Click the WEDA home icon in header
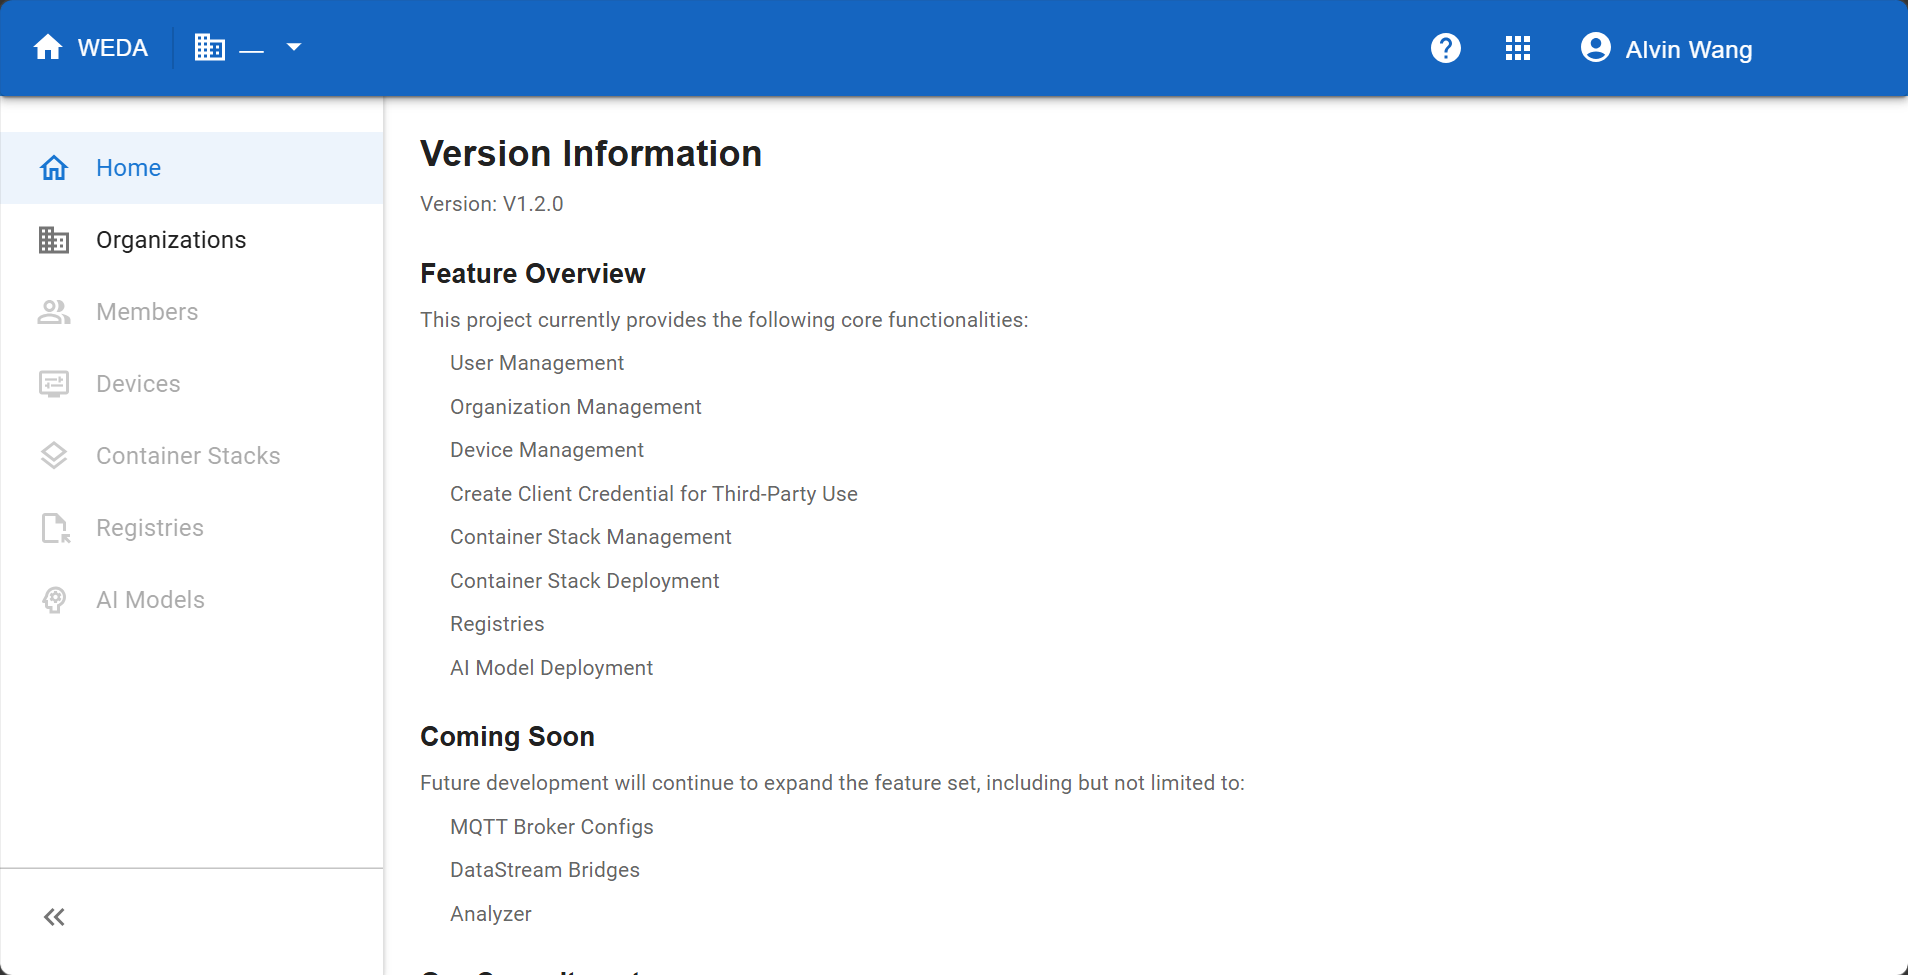This screenshot has height=975, width=1908. (x=48, y=48)
